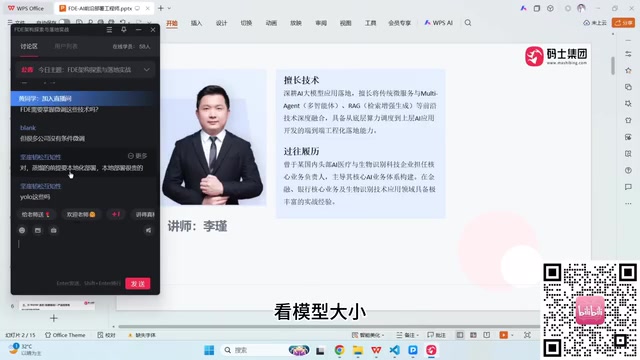640x360 pixels.
Task: Toggle the auto-save switch in WPS toolbar
Action: point(64,22)
